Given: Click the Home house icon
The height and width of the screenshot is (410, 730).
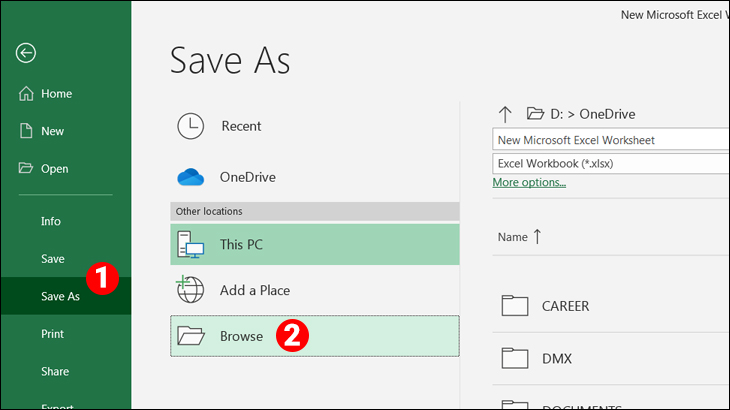Looking at the screenshot, I should pos(26,94).
